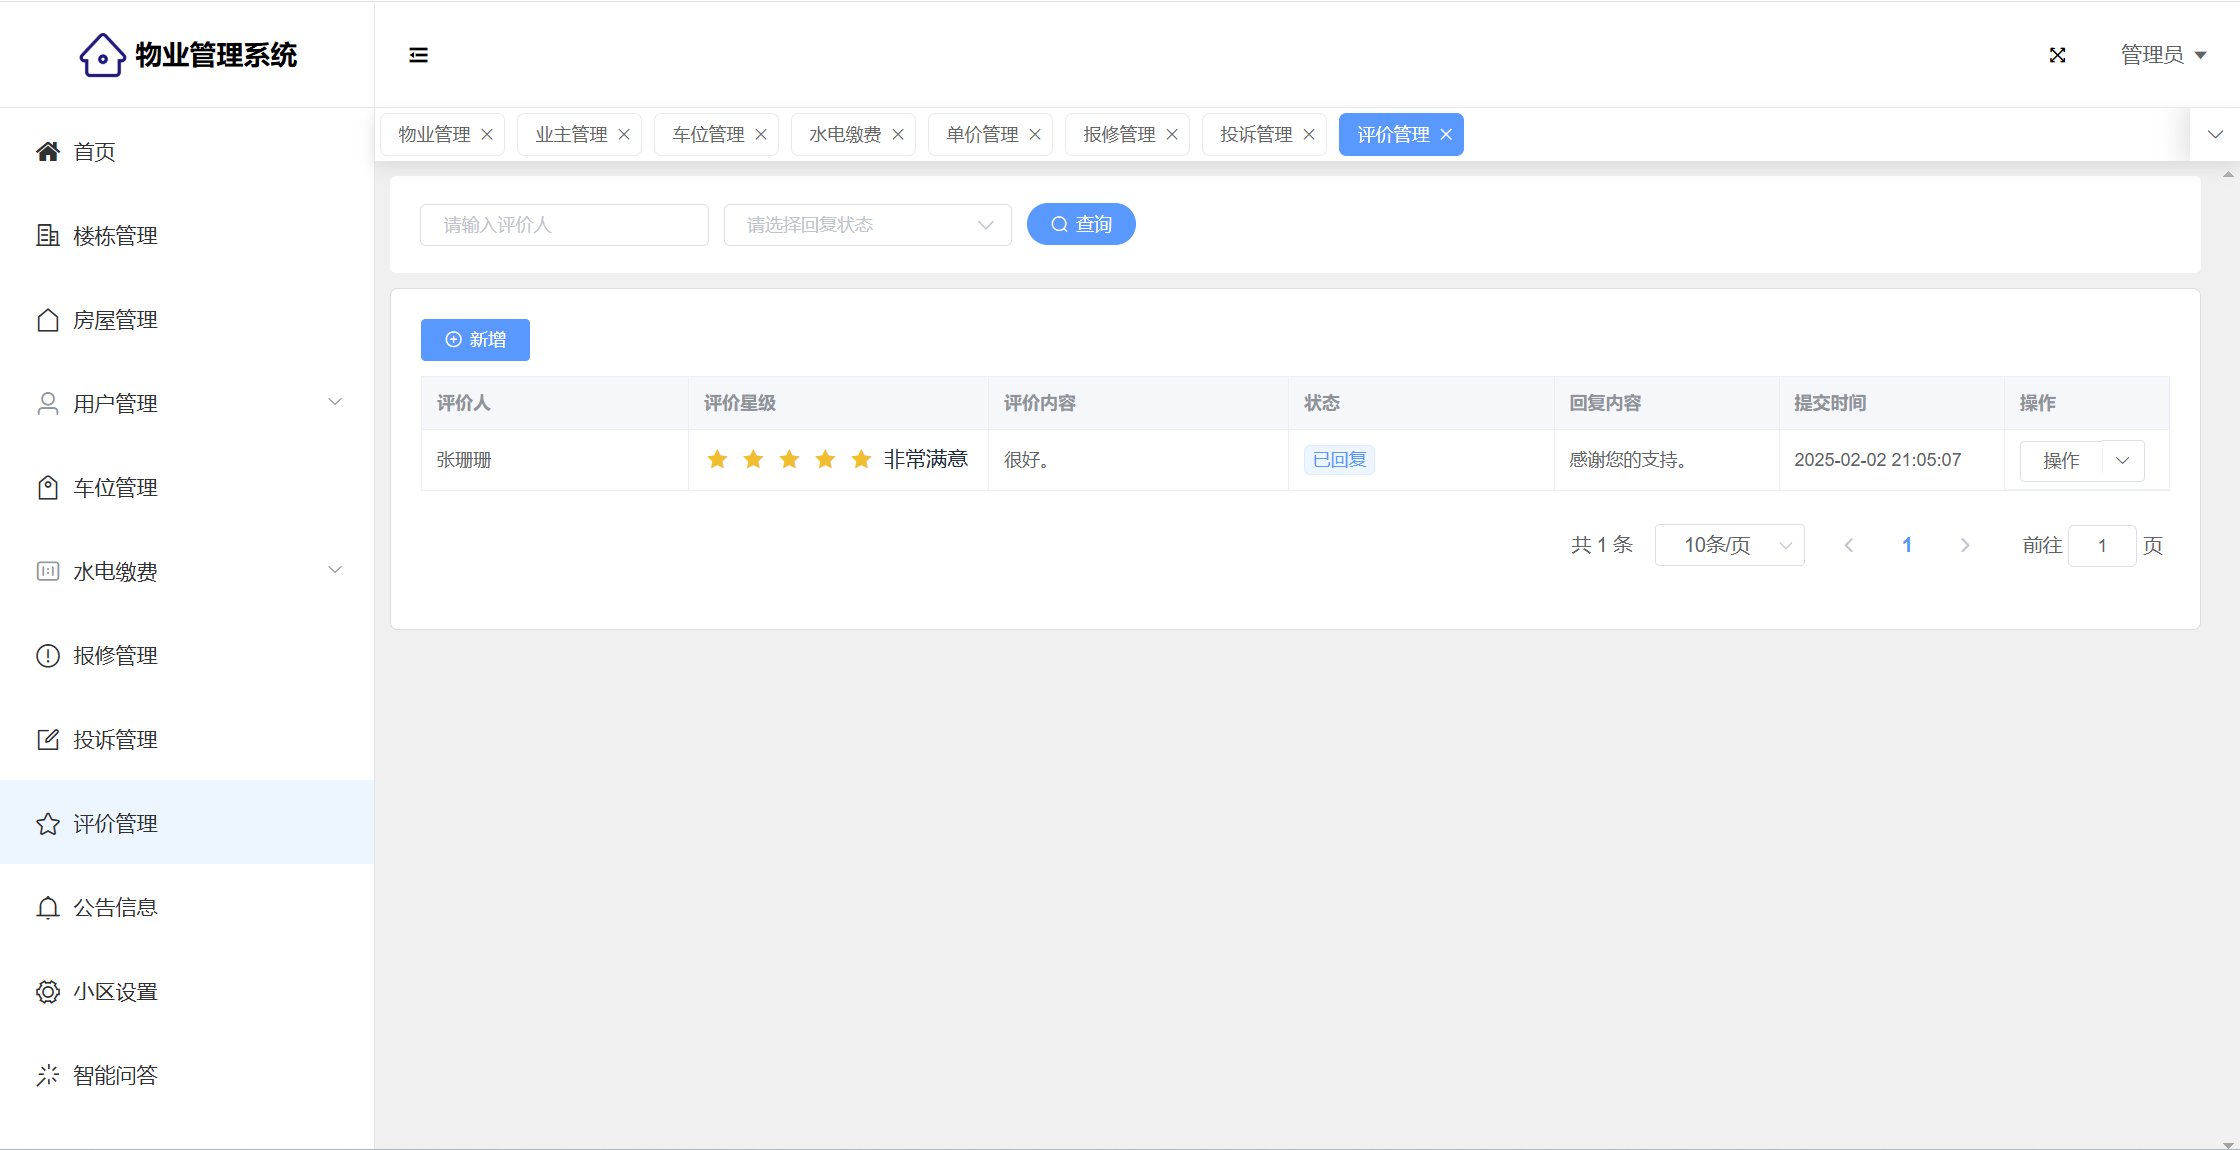
Task: Switch to the 业主管理 tab
Action: coord(570,135)
